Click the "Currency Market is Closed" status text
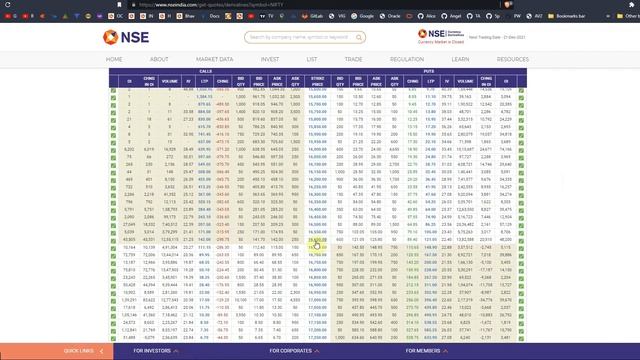This screenshot has width=640, height=360. [x=441, y=42]
